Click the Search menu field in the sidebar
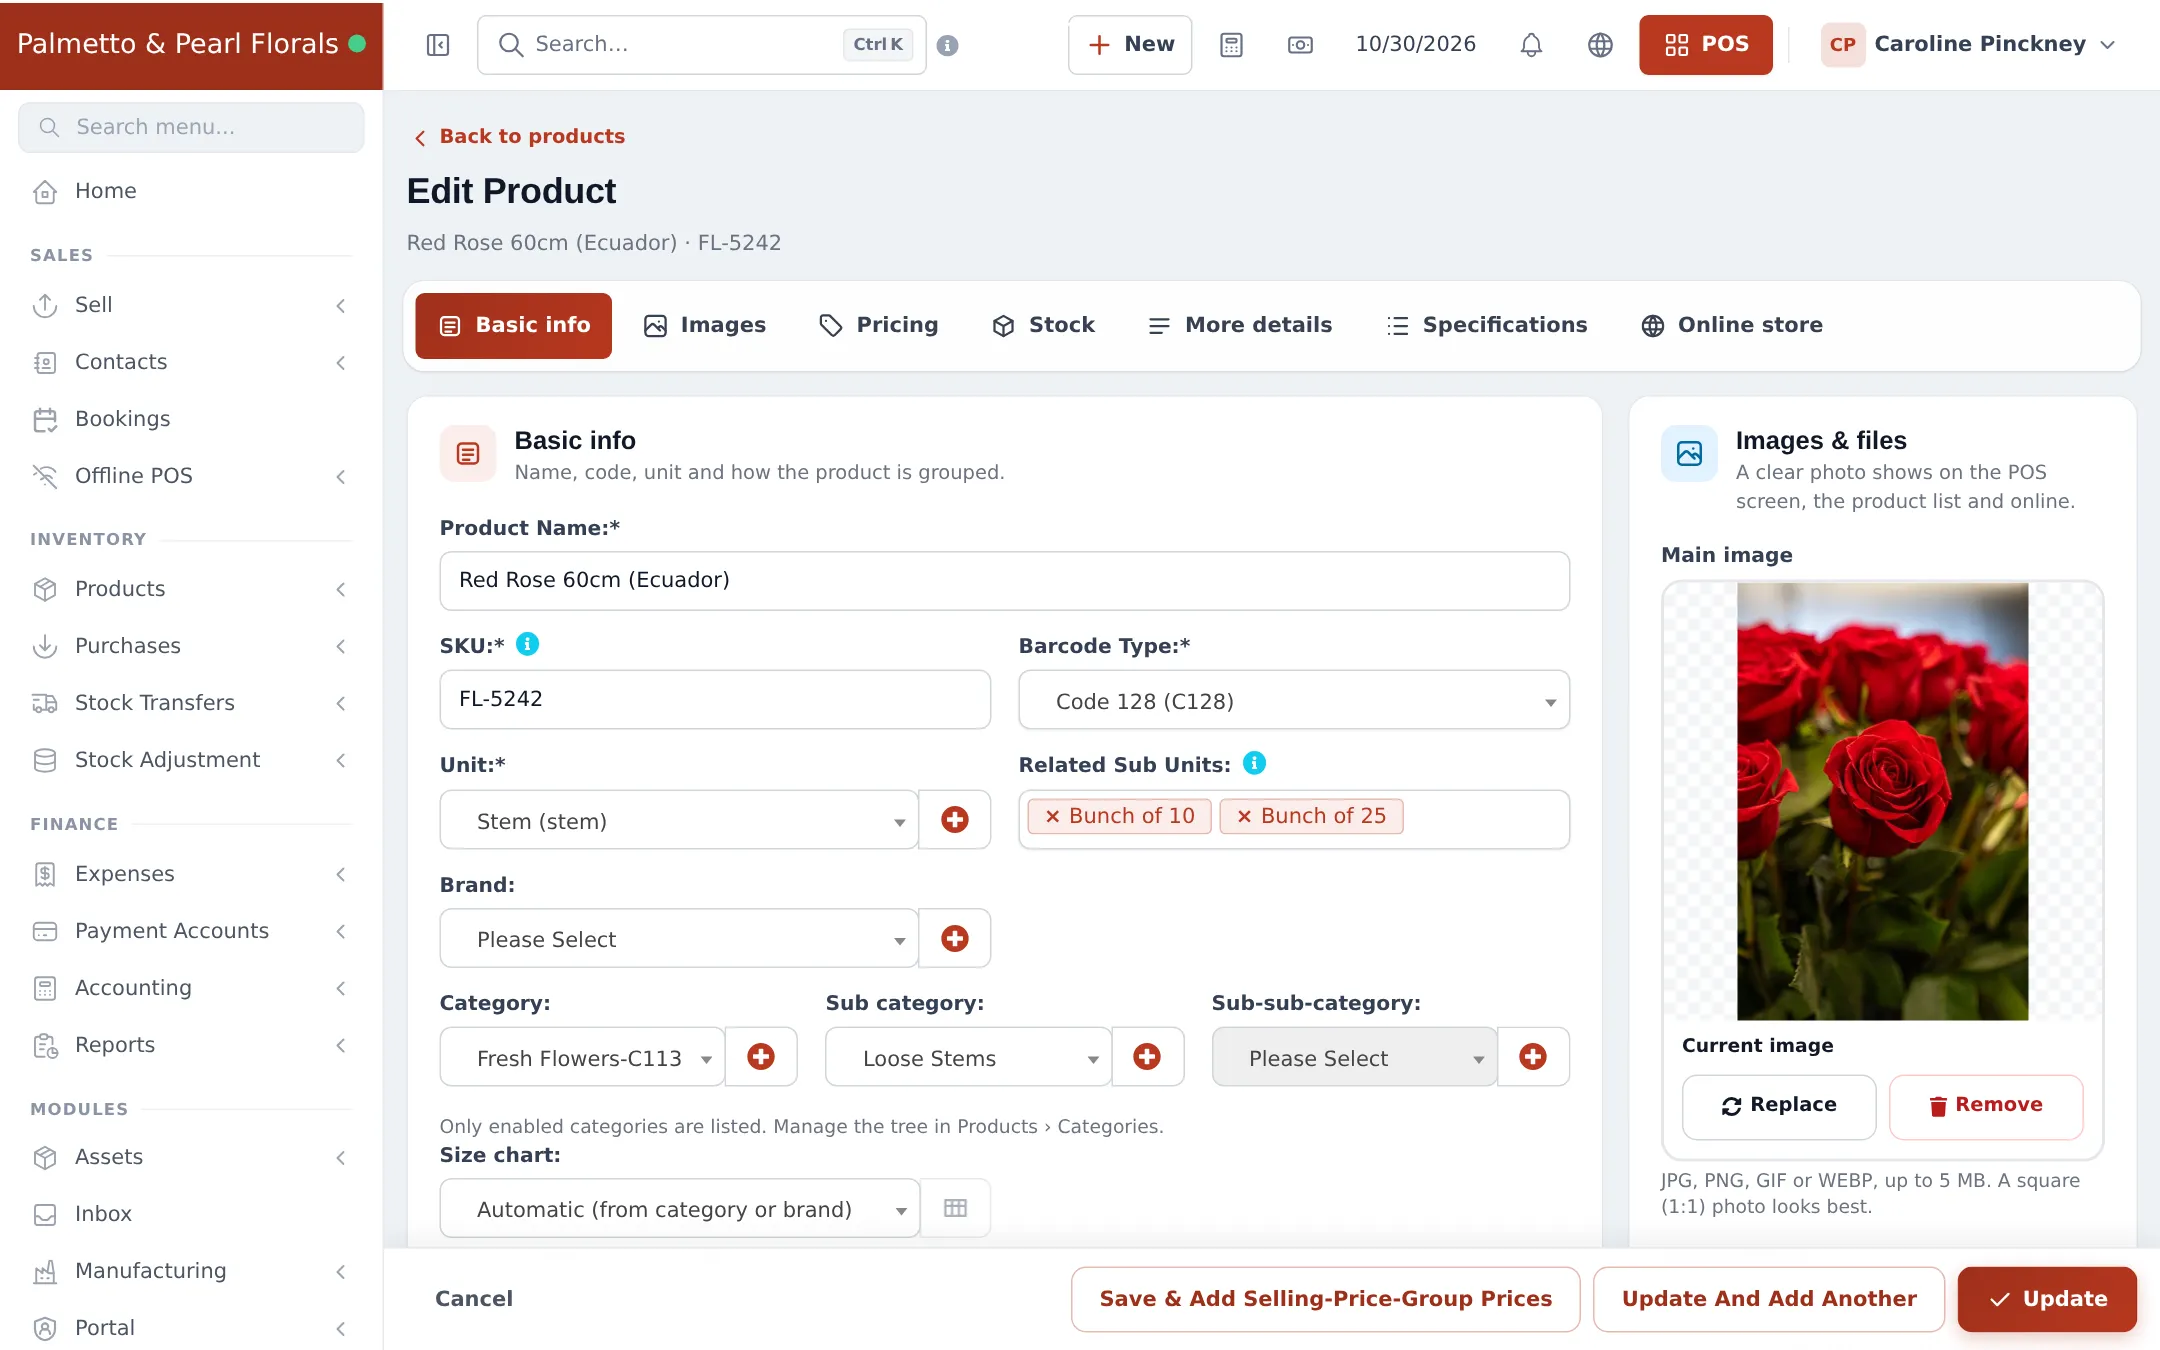This screenshot has height=1350, width=2160. click(191, 127)
